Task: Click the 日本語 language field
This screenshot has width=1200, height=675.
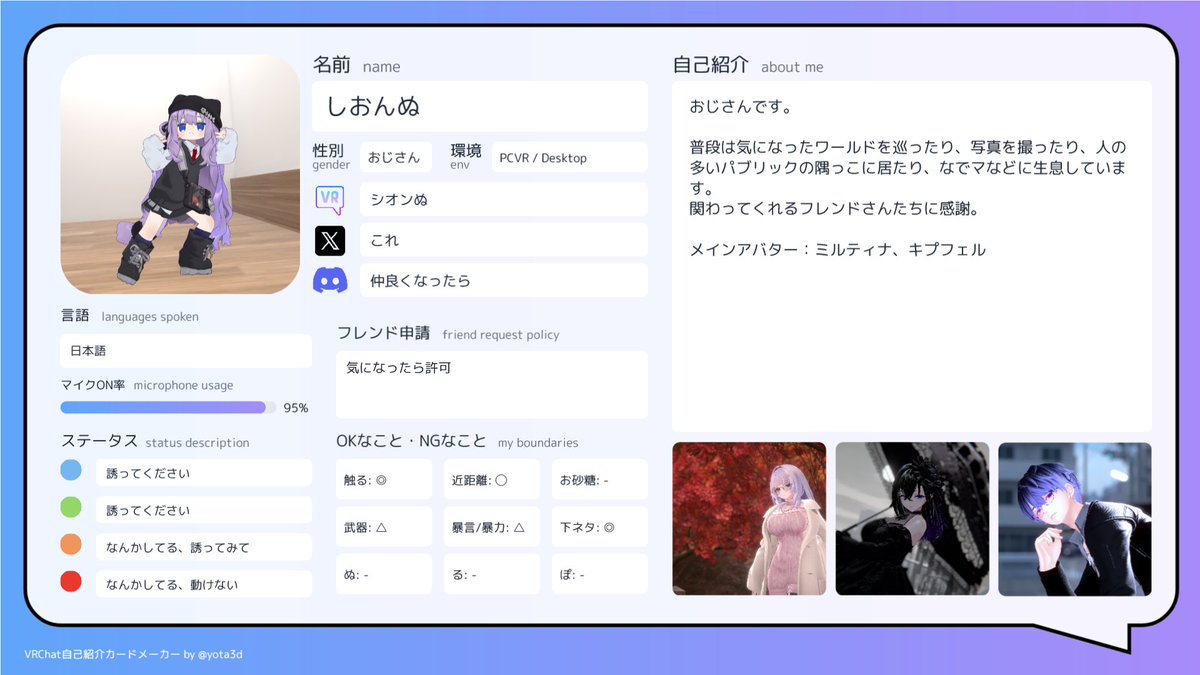Action: [185, 350]
